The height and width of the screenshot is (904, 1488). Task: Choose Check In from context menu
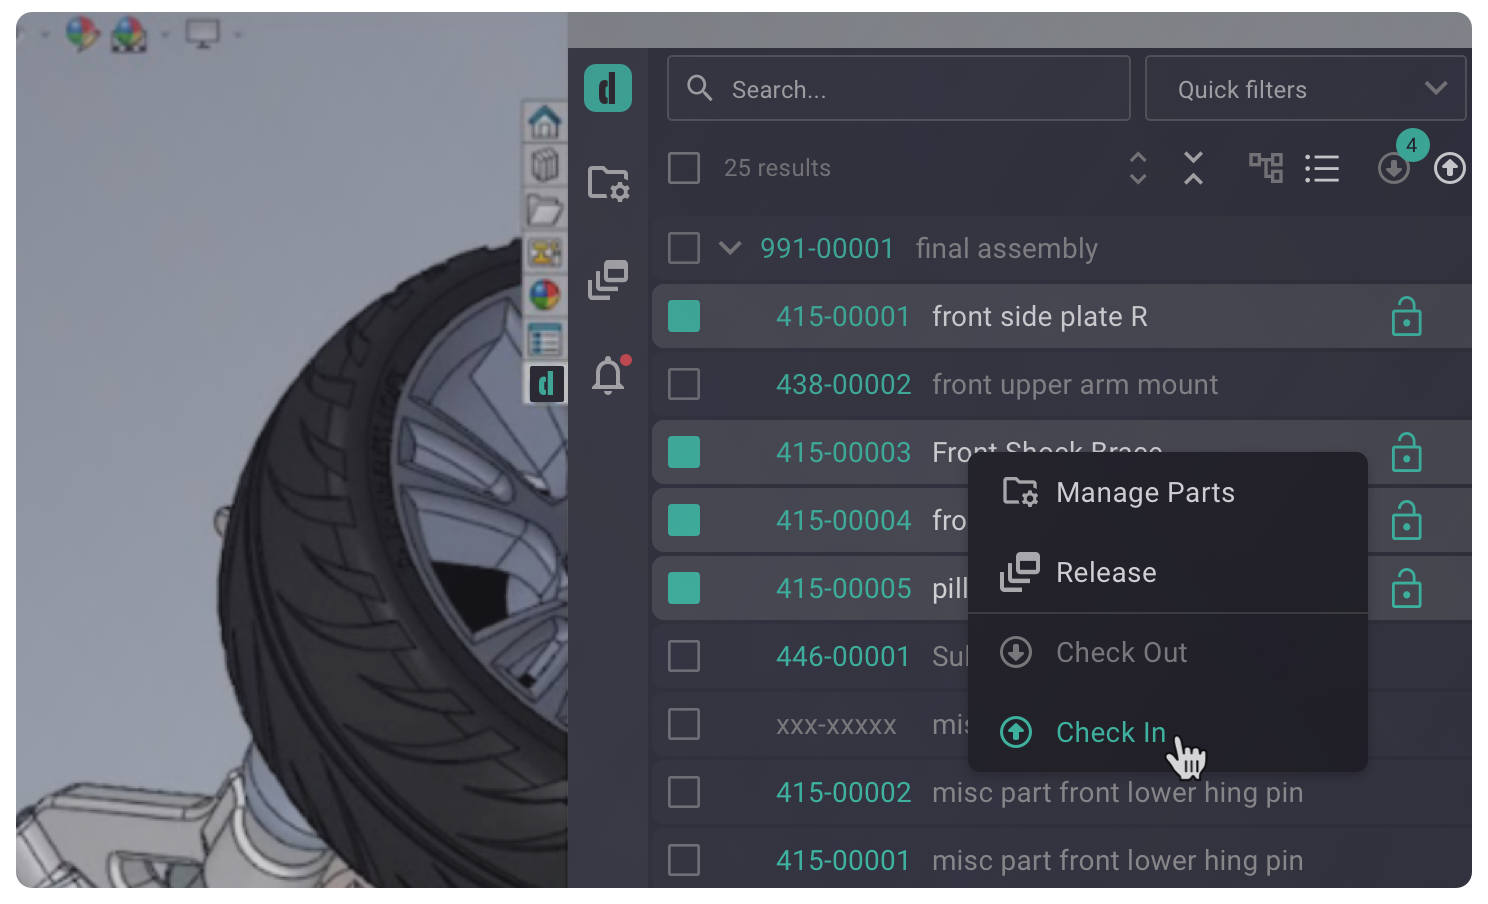[x=1110, y=732]
